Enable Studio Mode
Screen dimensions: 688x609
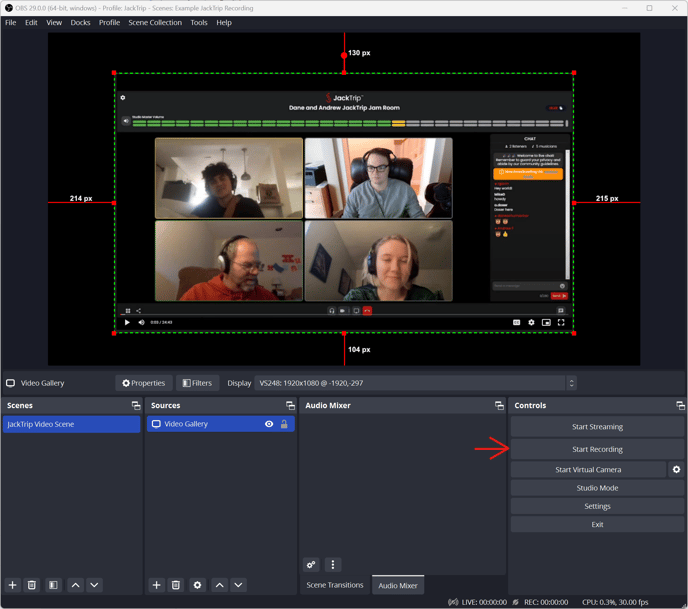597,488
